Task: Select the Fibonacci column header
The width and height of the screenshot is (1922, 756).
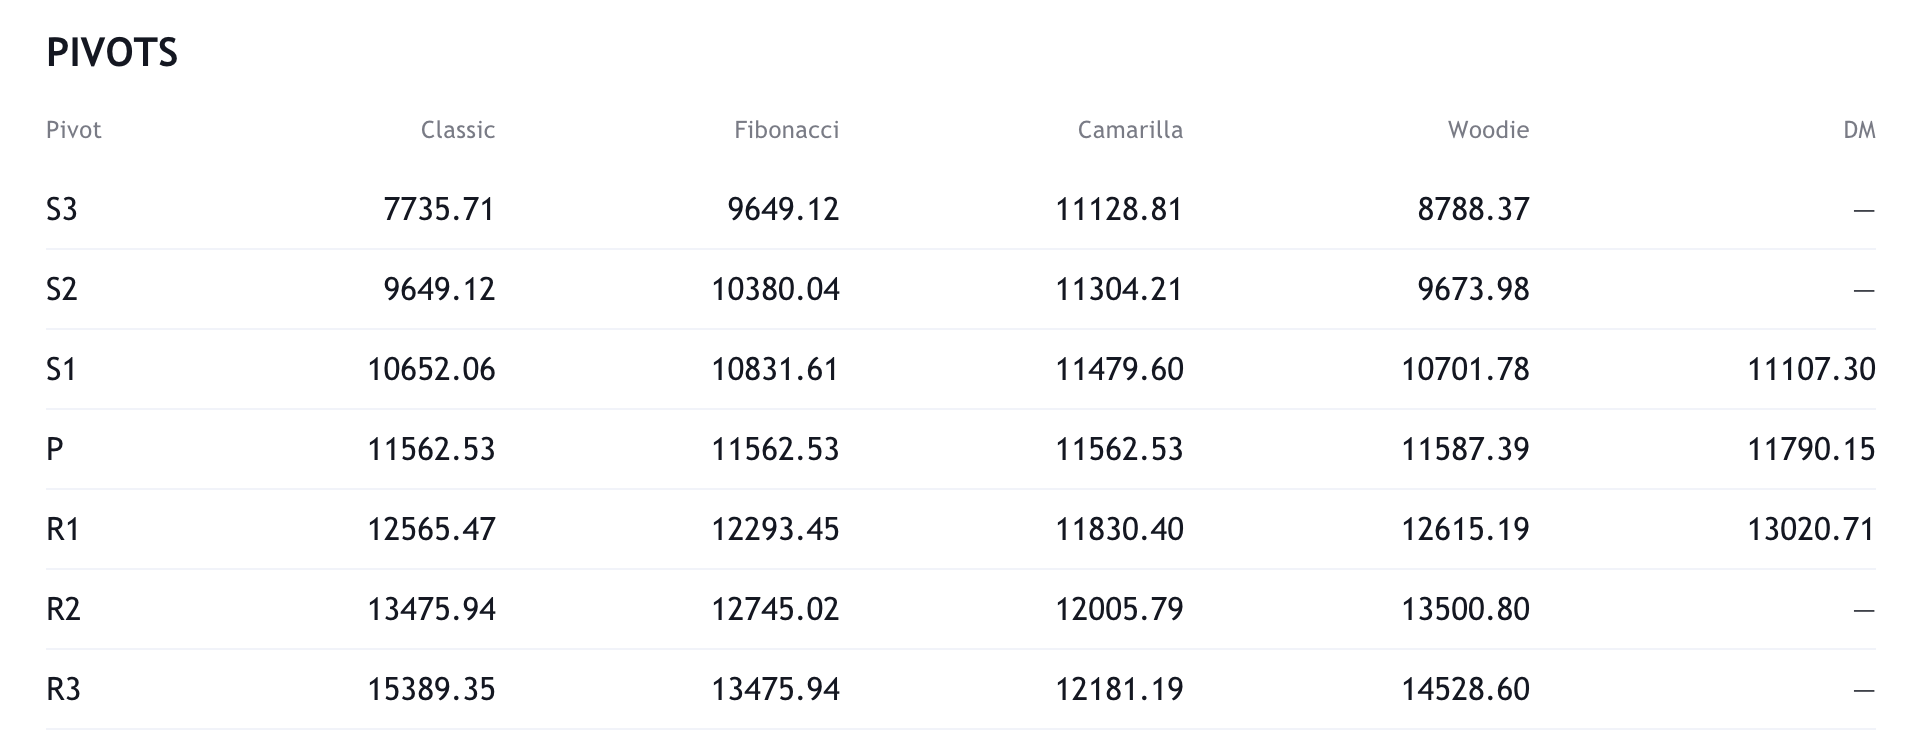Action: 786,130
